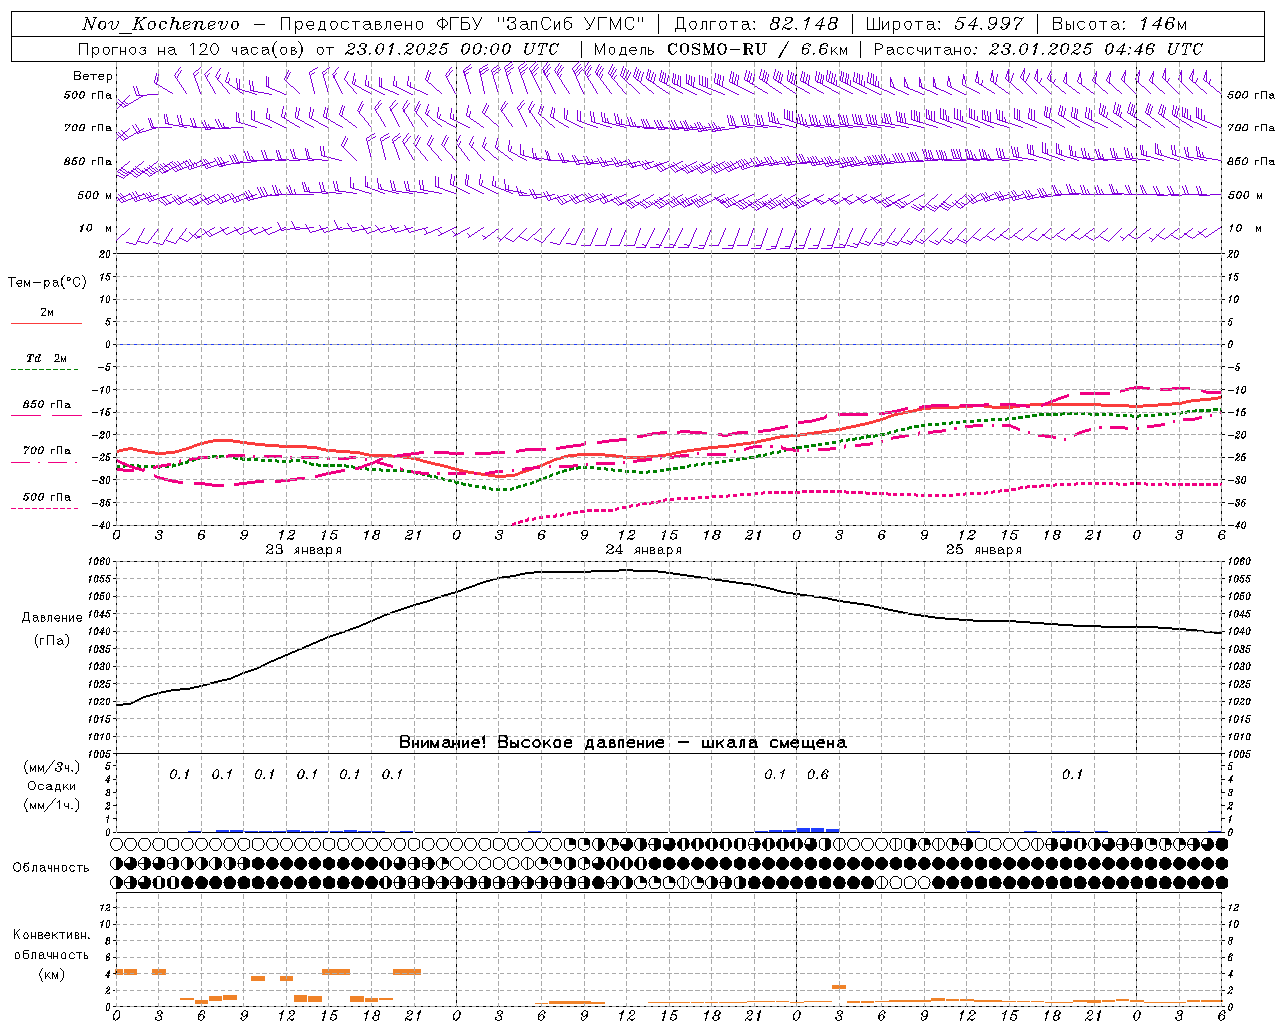Click the (гПа) unit label under Давление
Viewport: 1280px width, 1024px height.
(x=51, y=640)
